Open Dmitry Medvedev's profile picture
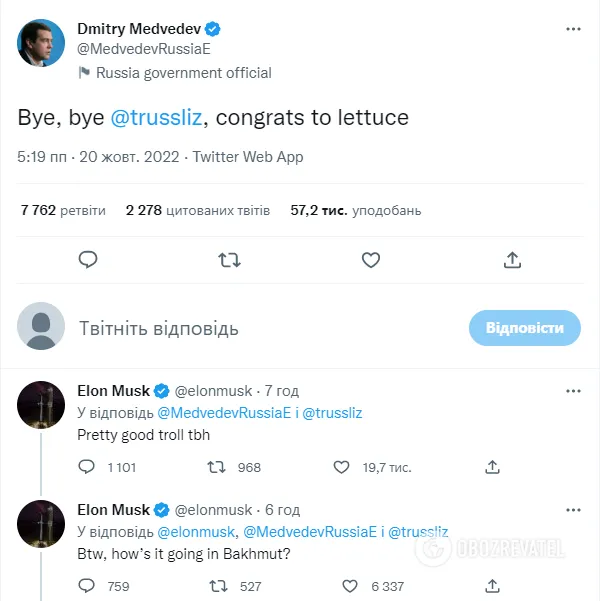The height and width of the screenshot is (601, 600). (x=42, y=40)
